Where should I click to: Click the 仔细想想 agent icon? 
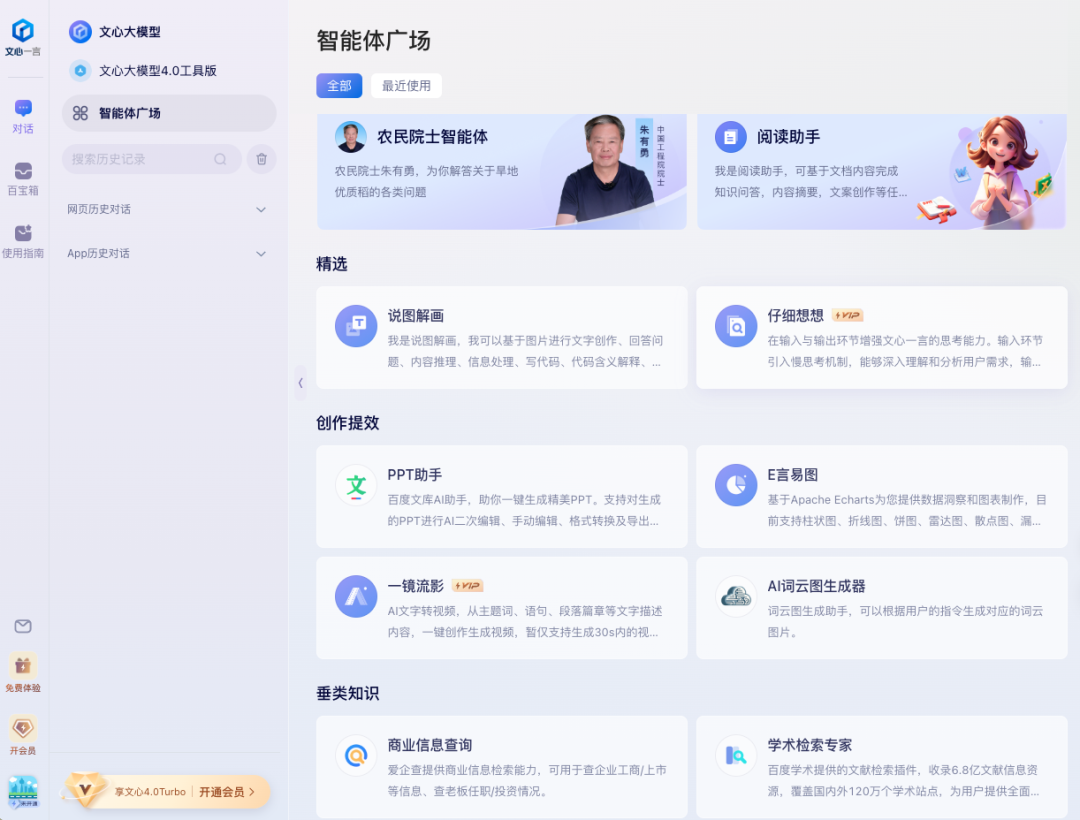coord(736,326)
